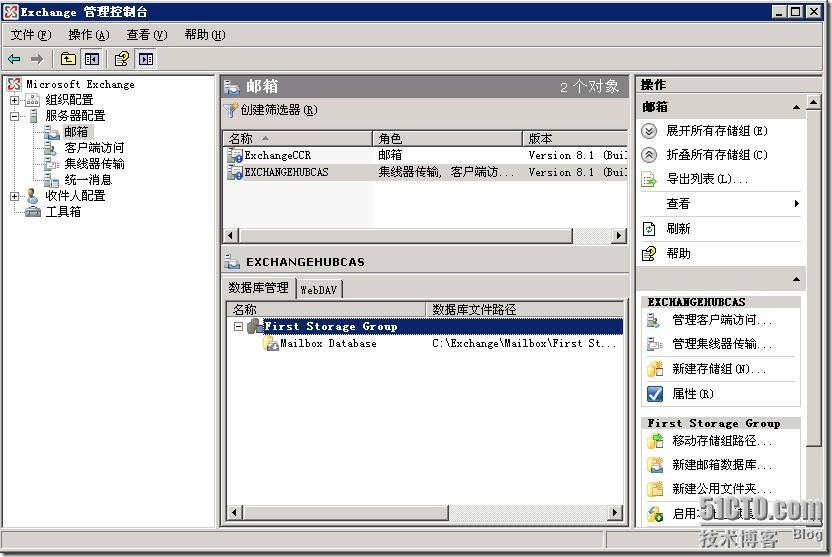Select the EXCHANGEHUBCAS server row
832x557 pixels.
[x=425, y=172]
